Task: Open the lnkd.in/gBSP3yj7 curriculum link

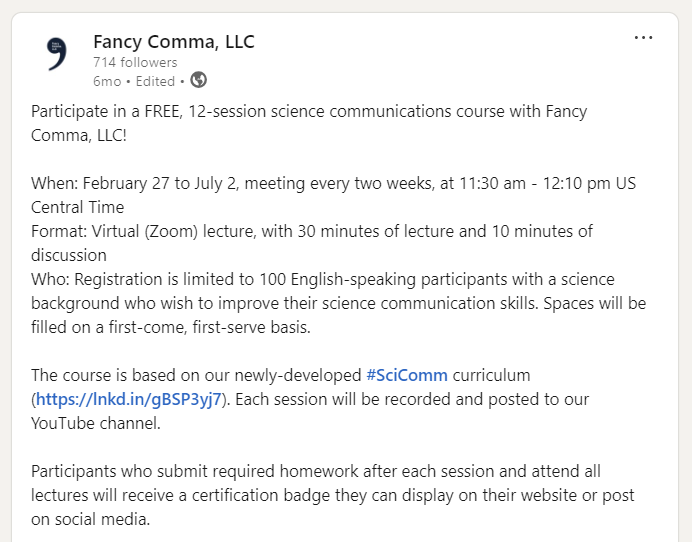Action: tap(128, 399)
